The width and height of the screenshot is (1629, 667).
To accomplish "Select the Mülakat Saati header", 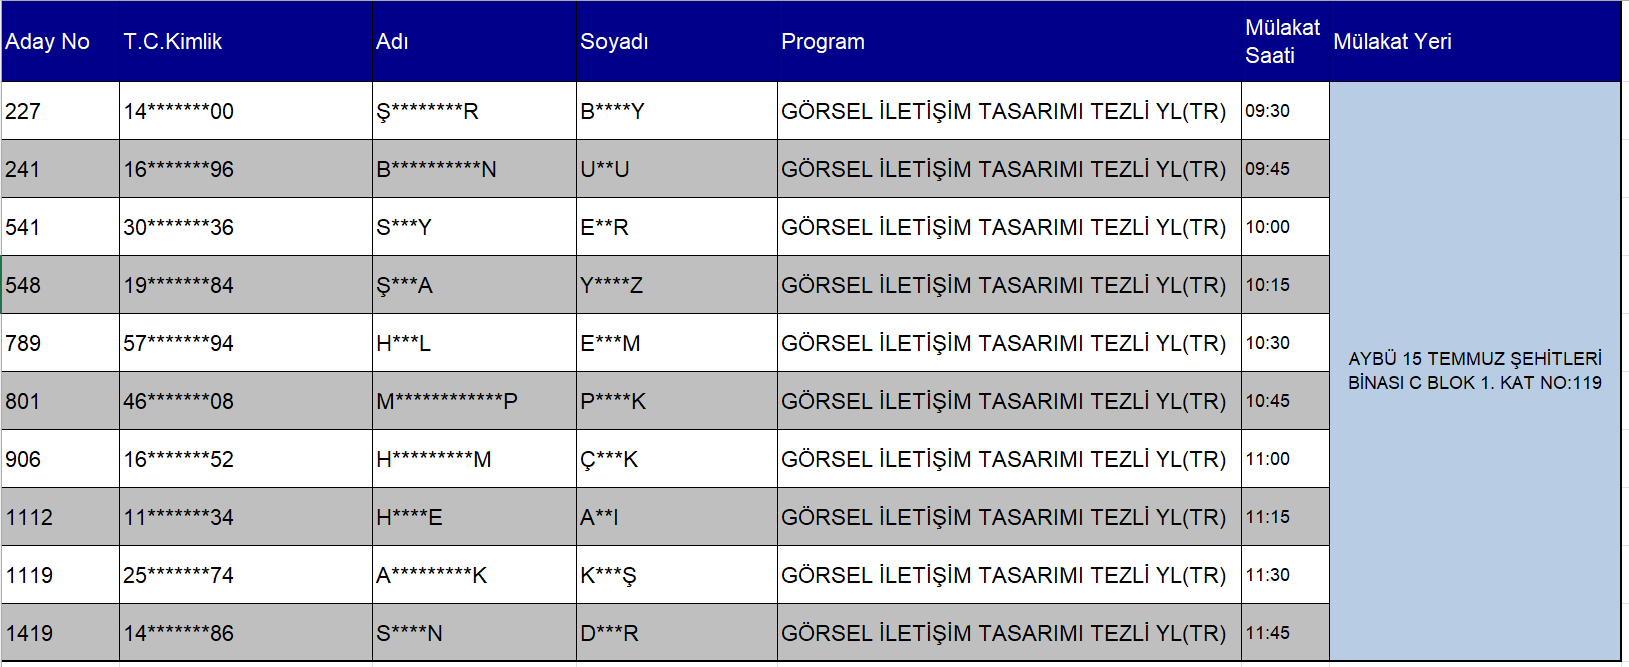I will [x=1282, y=42].
